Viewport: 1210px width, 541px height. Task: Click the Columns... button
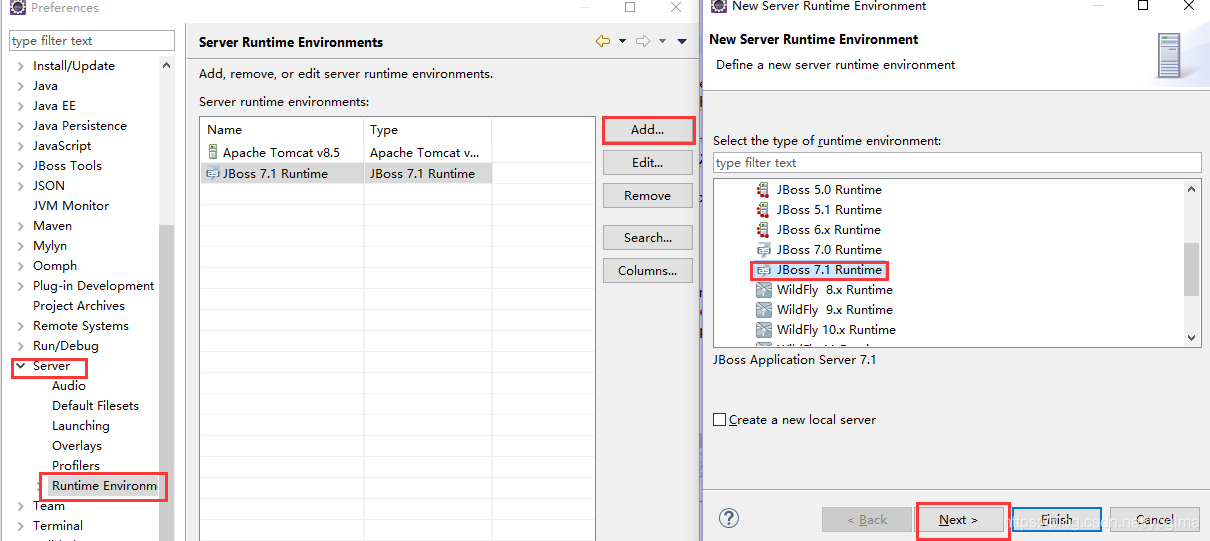pos(648,270)
